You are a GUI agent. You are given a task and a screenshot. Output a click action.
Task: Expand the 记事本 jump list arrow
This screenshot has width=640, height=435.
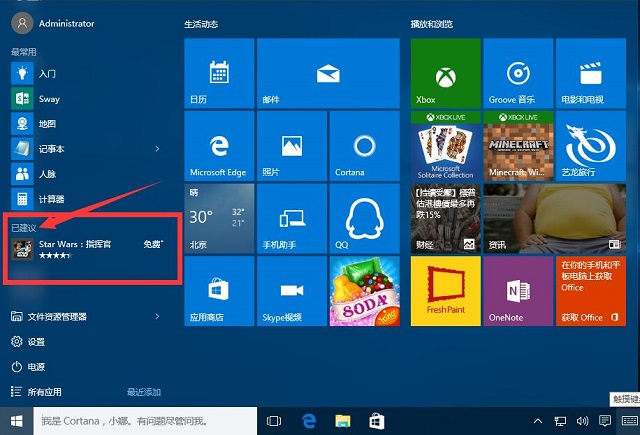click(157, 149)
